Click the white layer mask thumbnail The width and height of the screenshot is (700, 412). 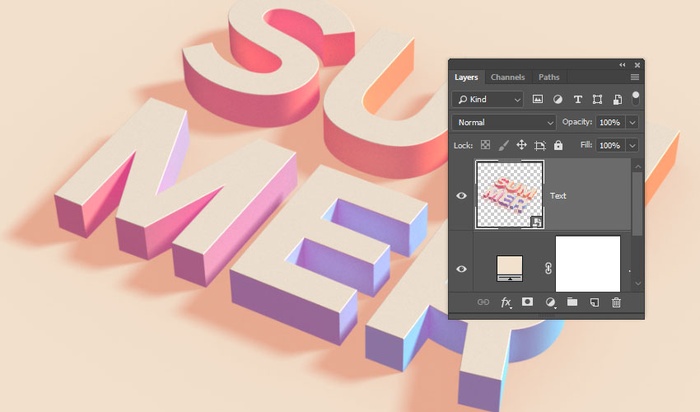coord(587,264)
